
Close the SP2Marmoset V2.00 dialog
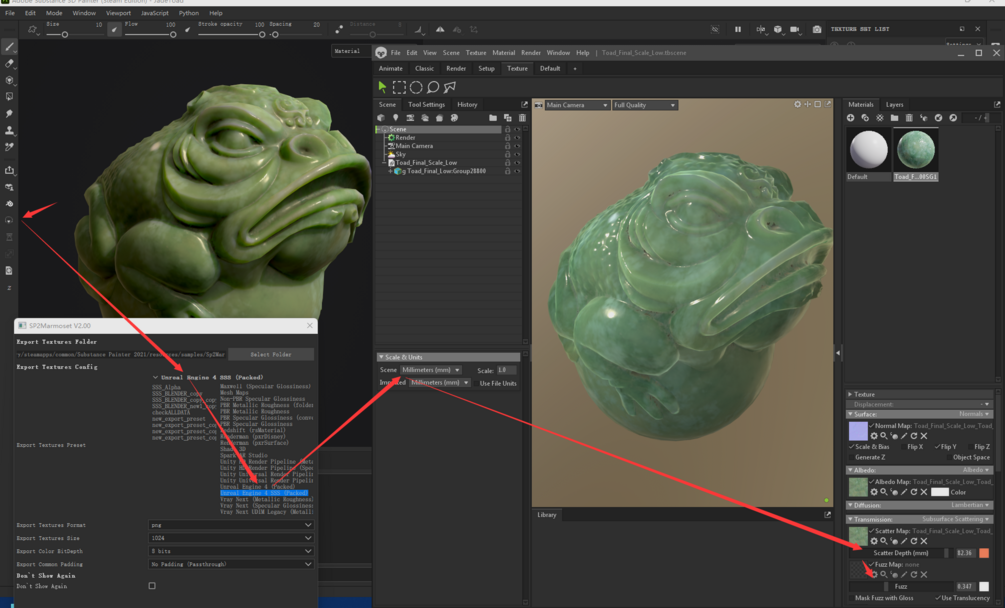coord(310,325)
